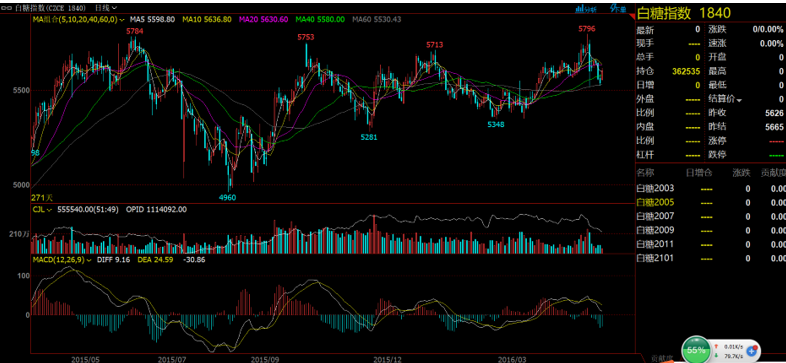Open the 分析 analysis chart icon
This screenshot has width=786, height=363.
coord(585,8)
